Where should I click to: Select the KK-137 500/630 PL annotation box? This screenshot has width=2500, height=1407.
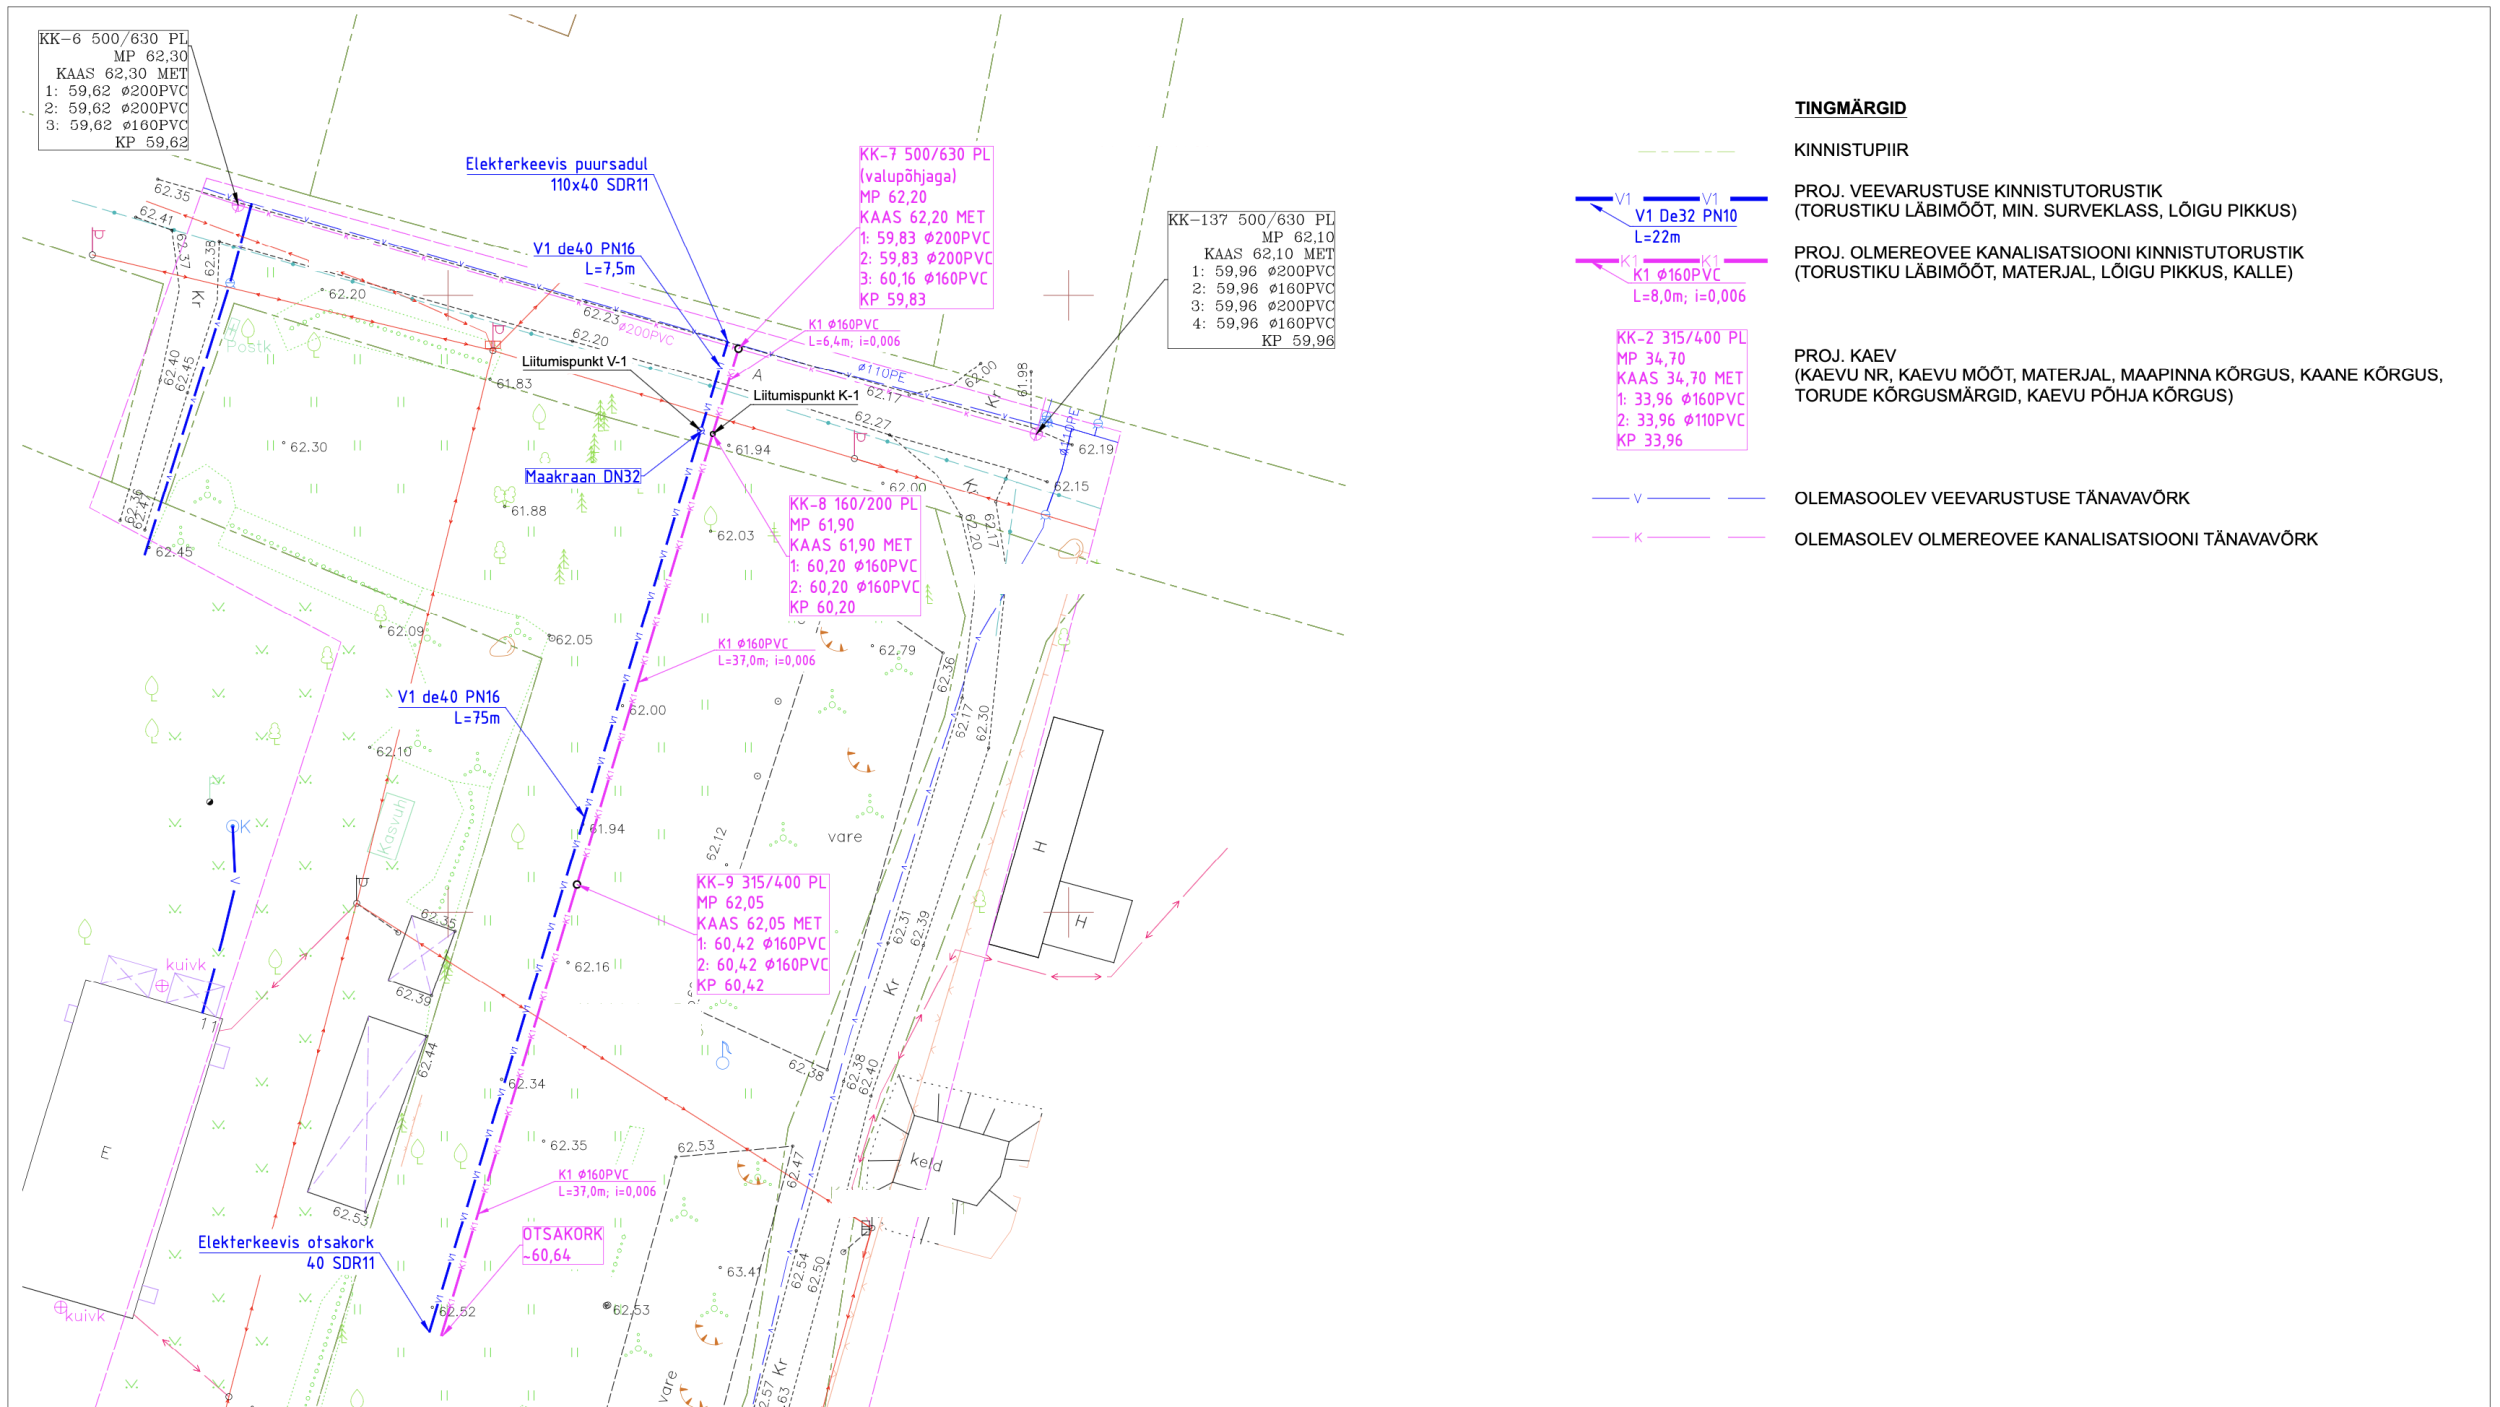pyautogui.click(x=1251, y=280)
